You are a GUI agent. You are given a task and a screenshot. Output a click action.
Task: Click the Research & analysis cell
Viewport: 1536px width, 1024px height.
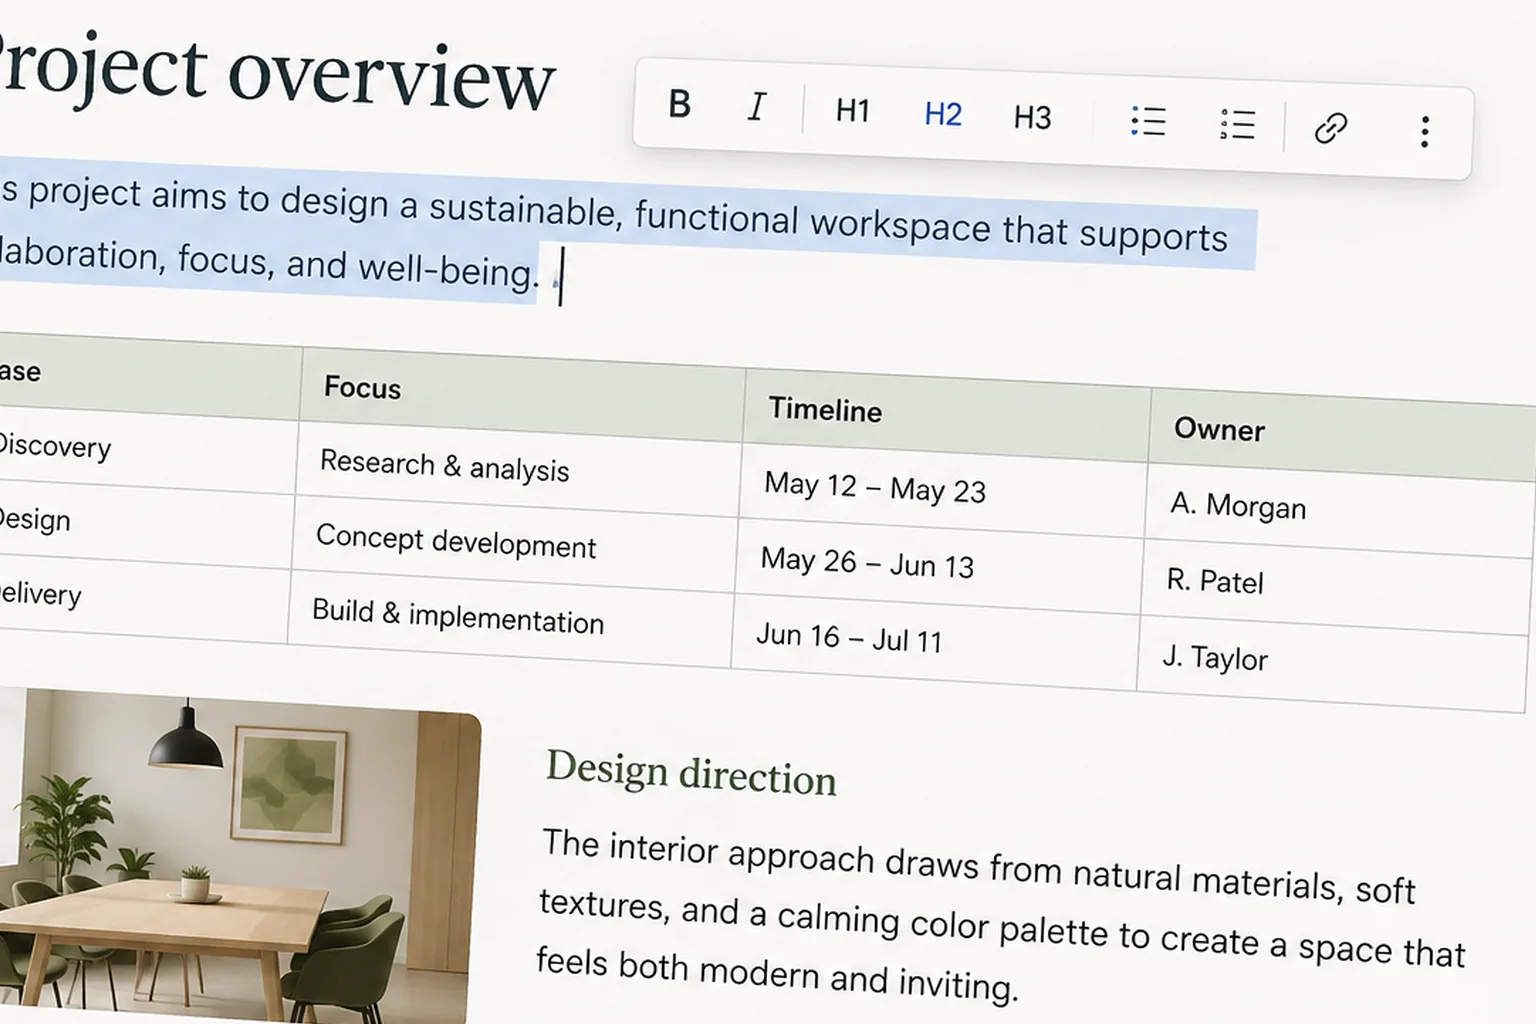click(x=519, y=468)
